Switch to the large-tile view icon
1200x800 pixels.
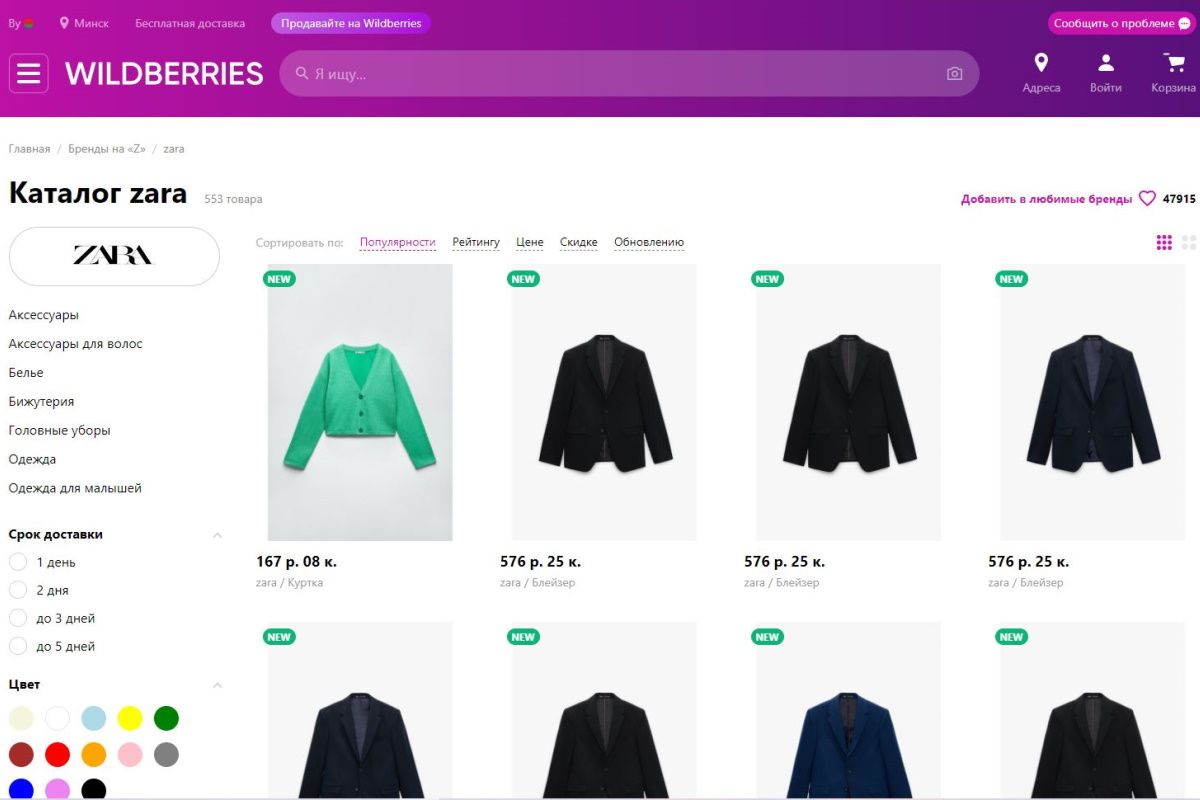[x=1189, y=242]
